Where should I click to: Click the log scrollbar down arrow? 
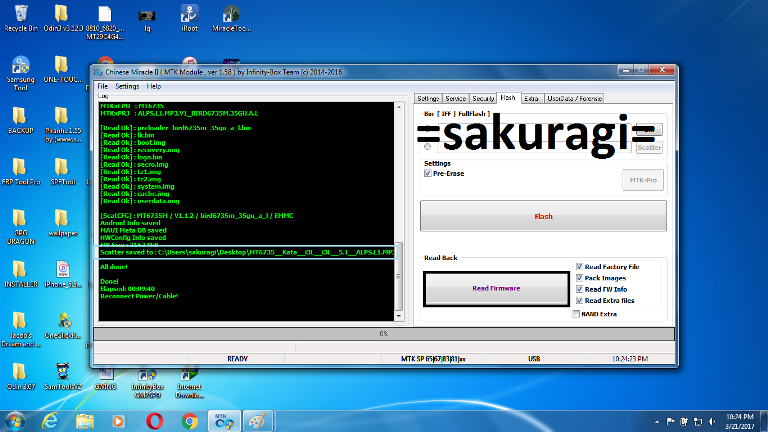399,316
